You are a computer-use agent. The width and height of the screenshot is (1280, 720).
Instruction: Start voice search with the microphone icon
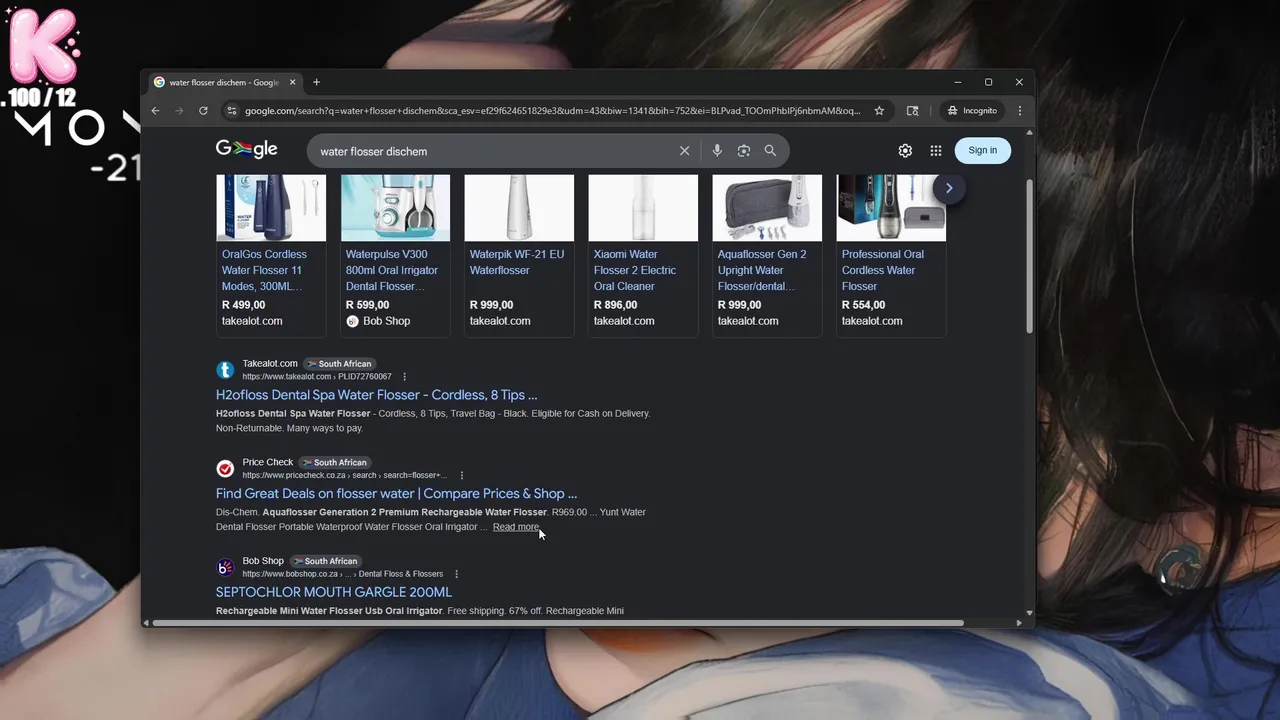click(x=717, y=151)
